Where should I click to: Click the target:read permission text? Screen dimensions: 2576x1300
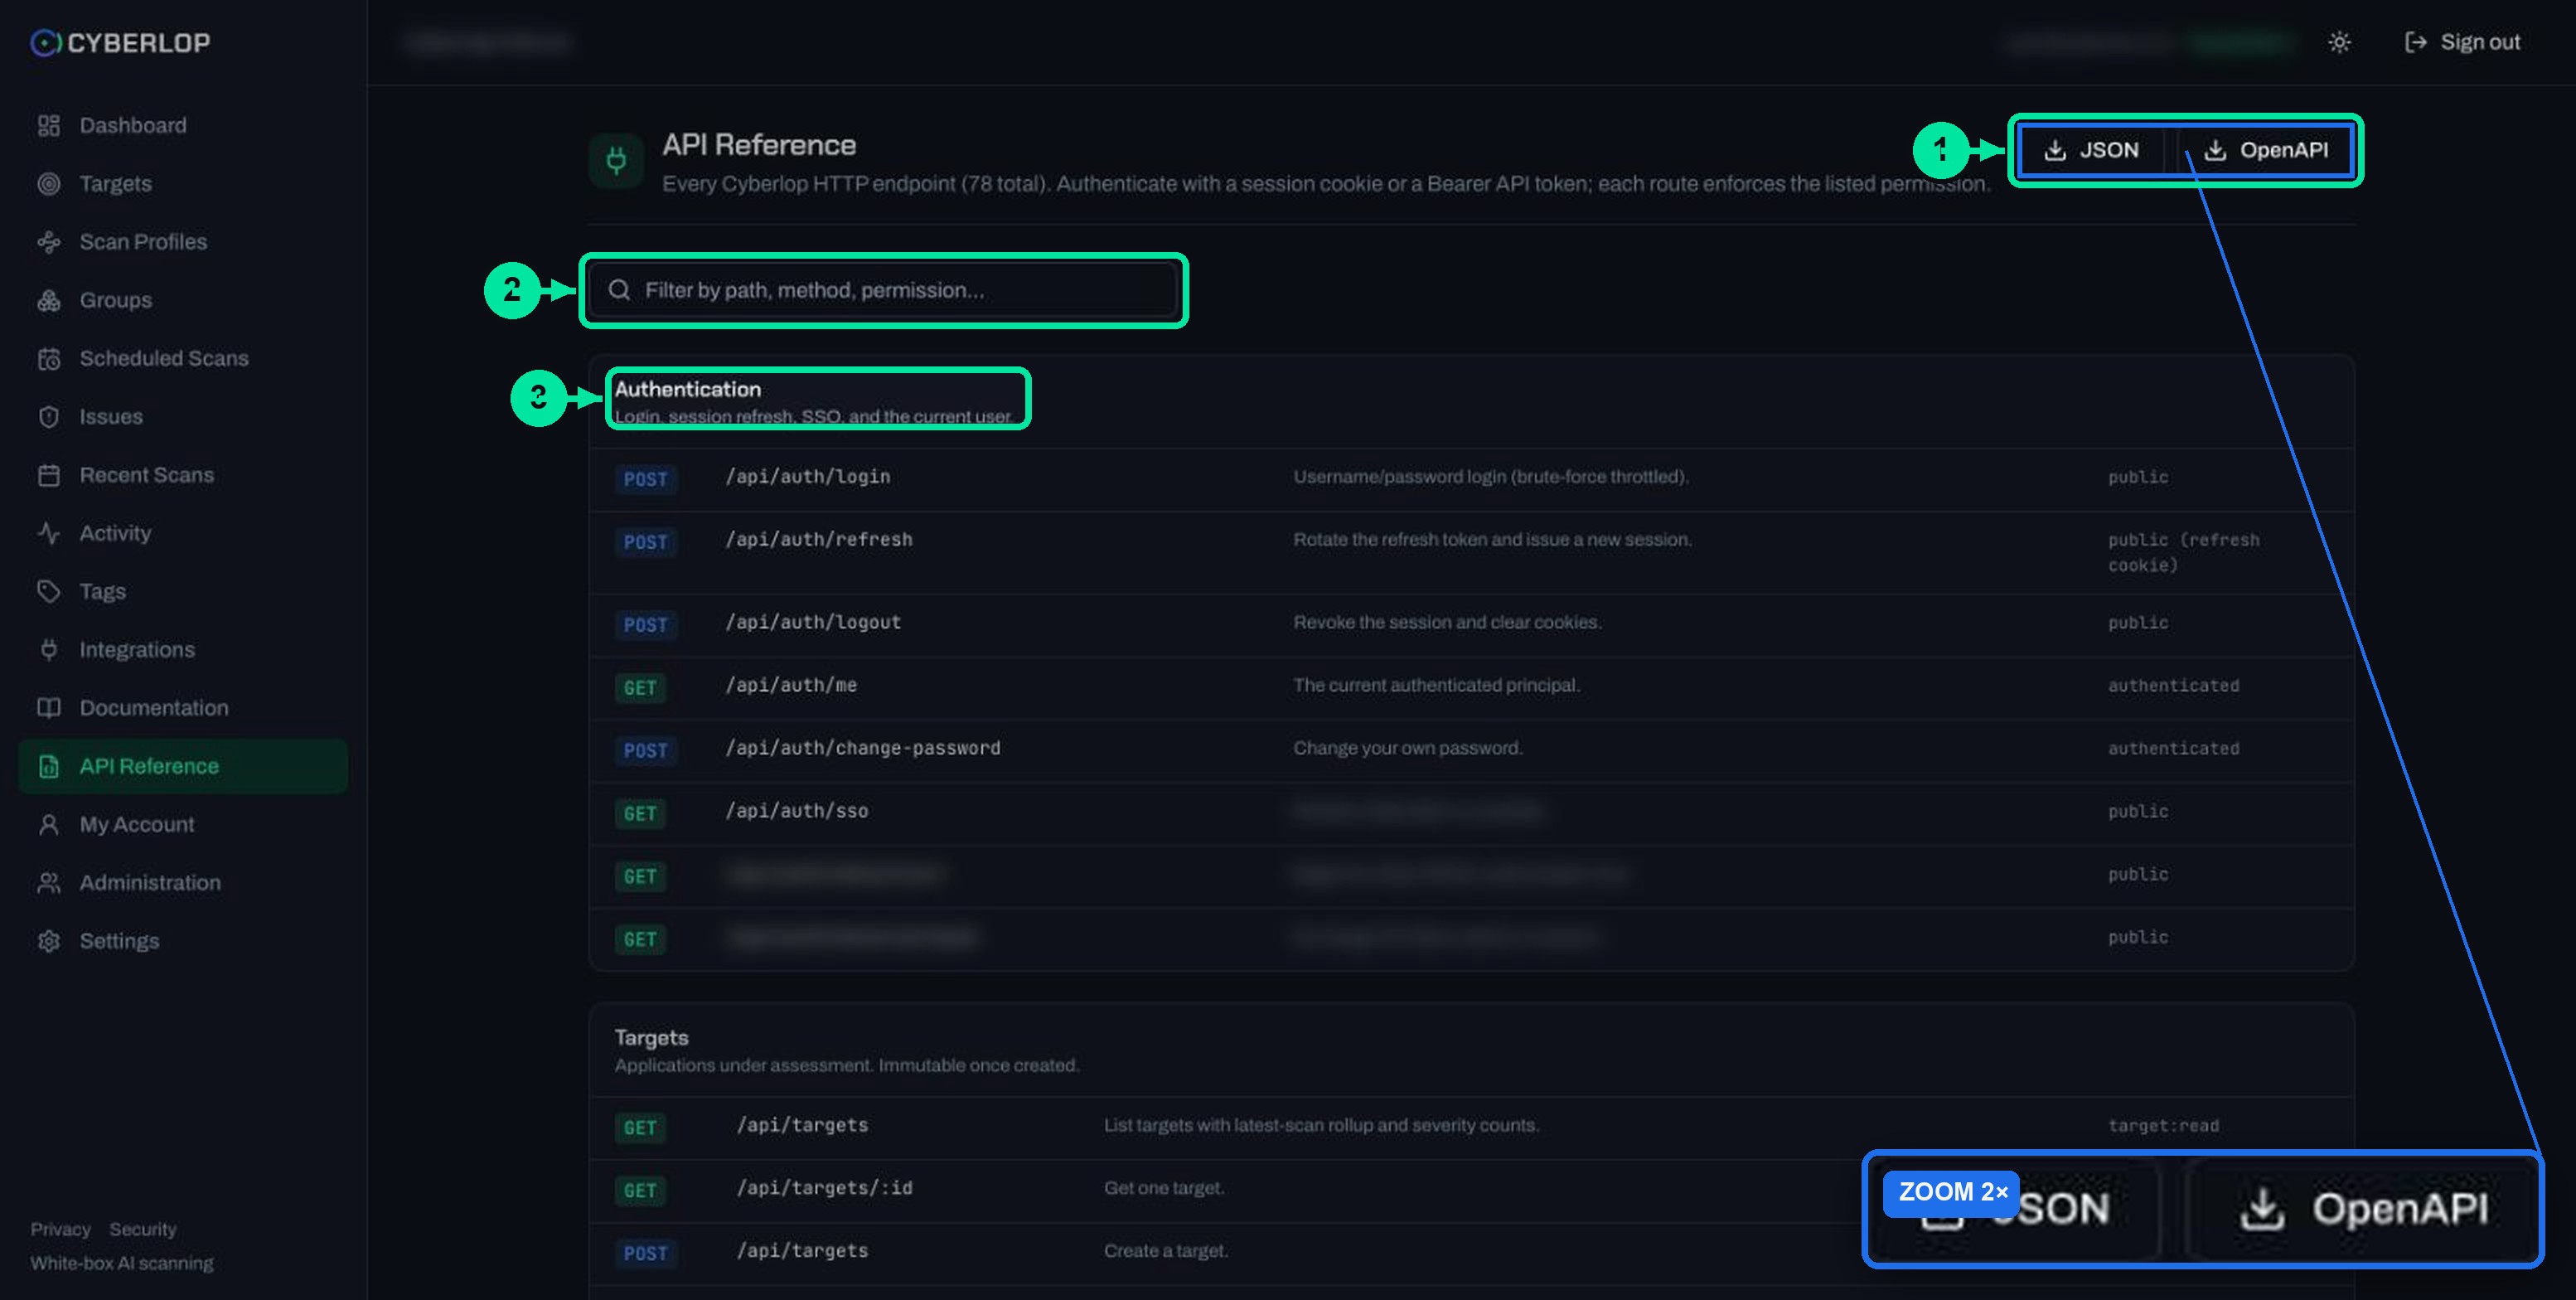click(x=2163, y=1126)
